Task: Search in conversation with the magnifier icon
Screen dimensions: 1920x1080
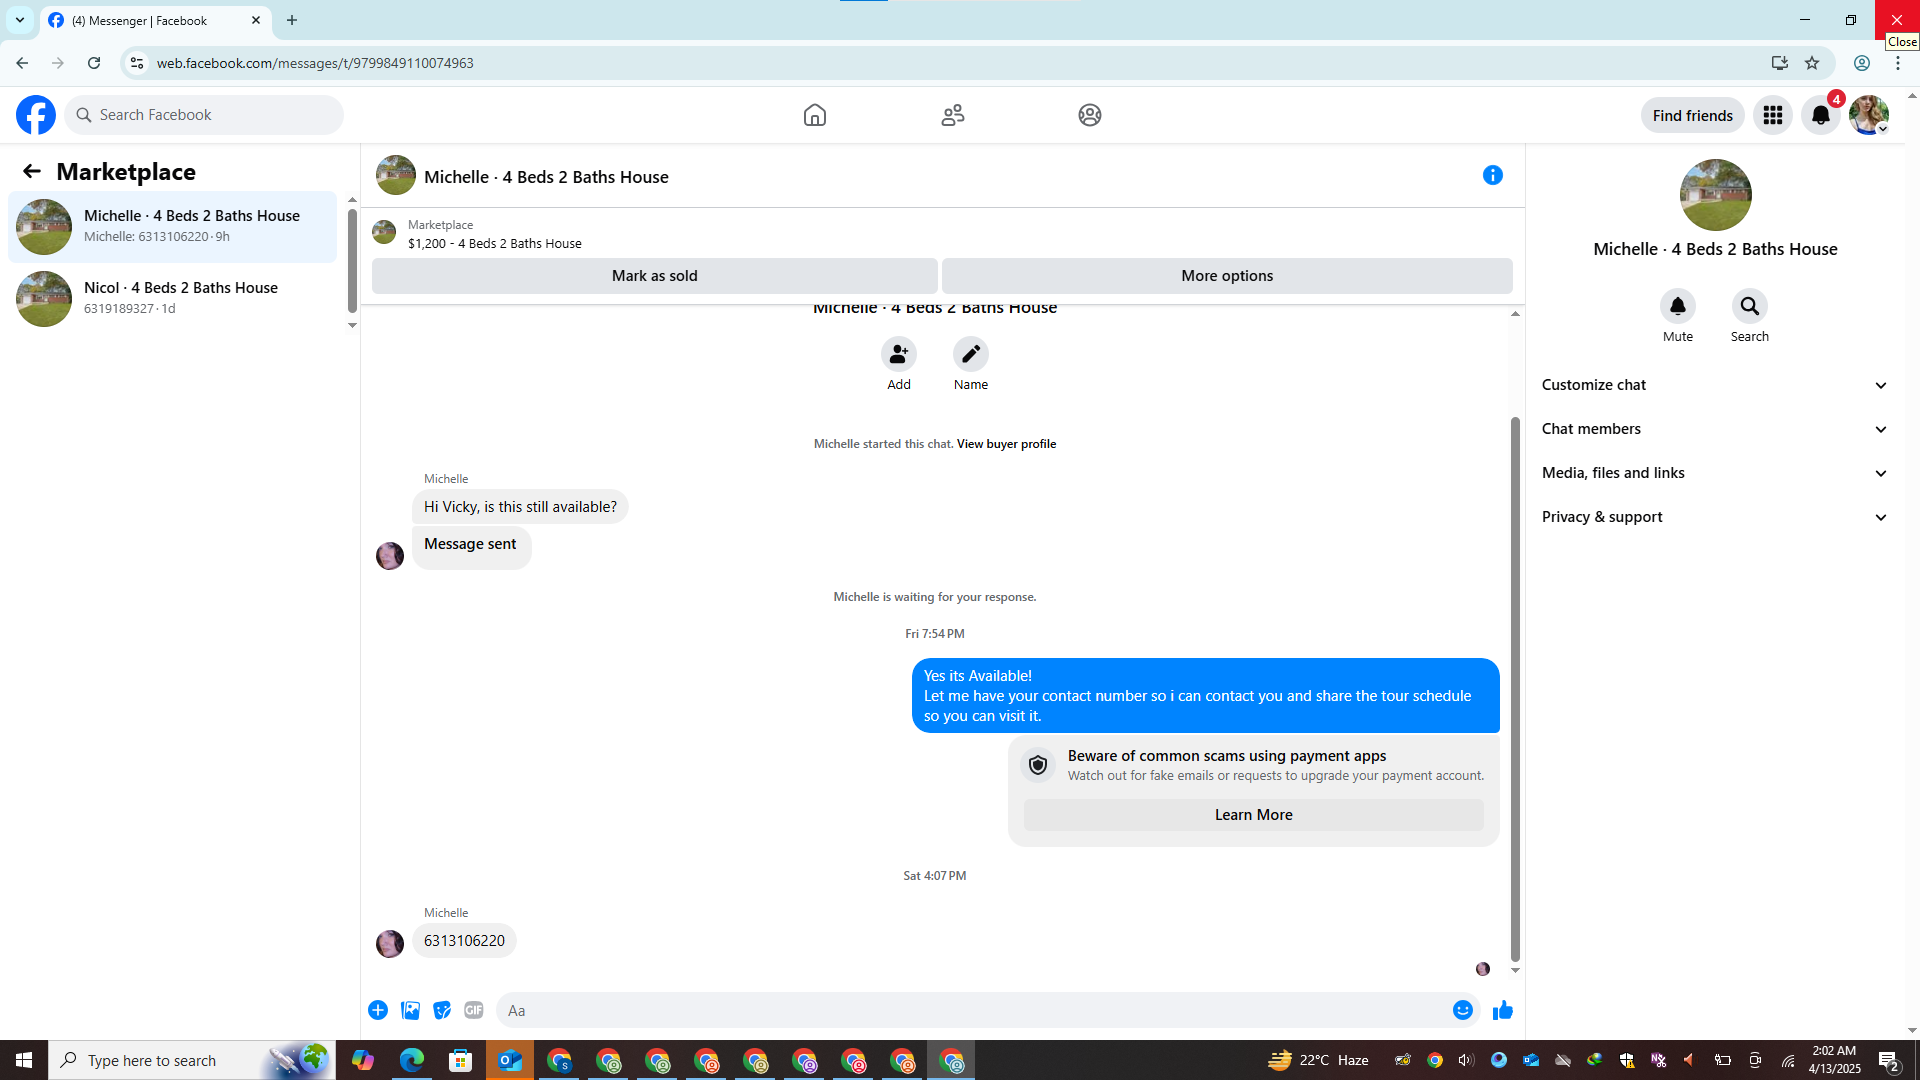Action: 1750,306
